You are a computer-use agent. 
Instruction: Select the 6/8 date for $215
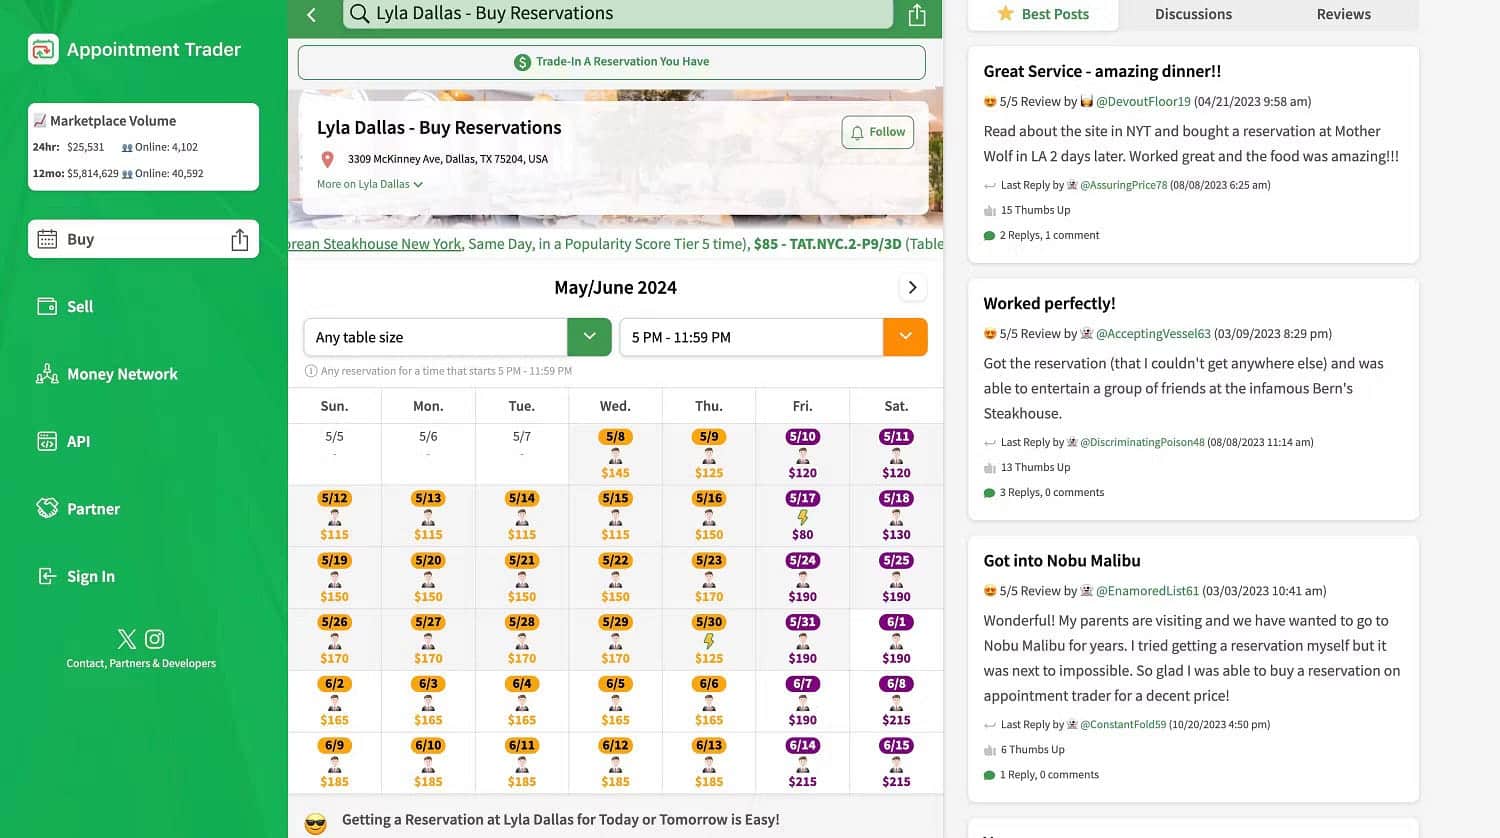tap(896, 701)
